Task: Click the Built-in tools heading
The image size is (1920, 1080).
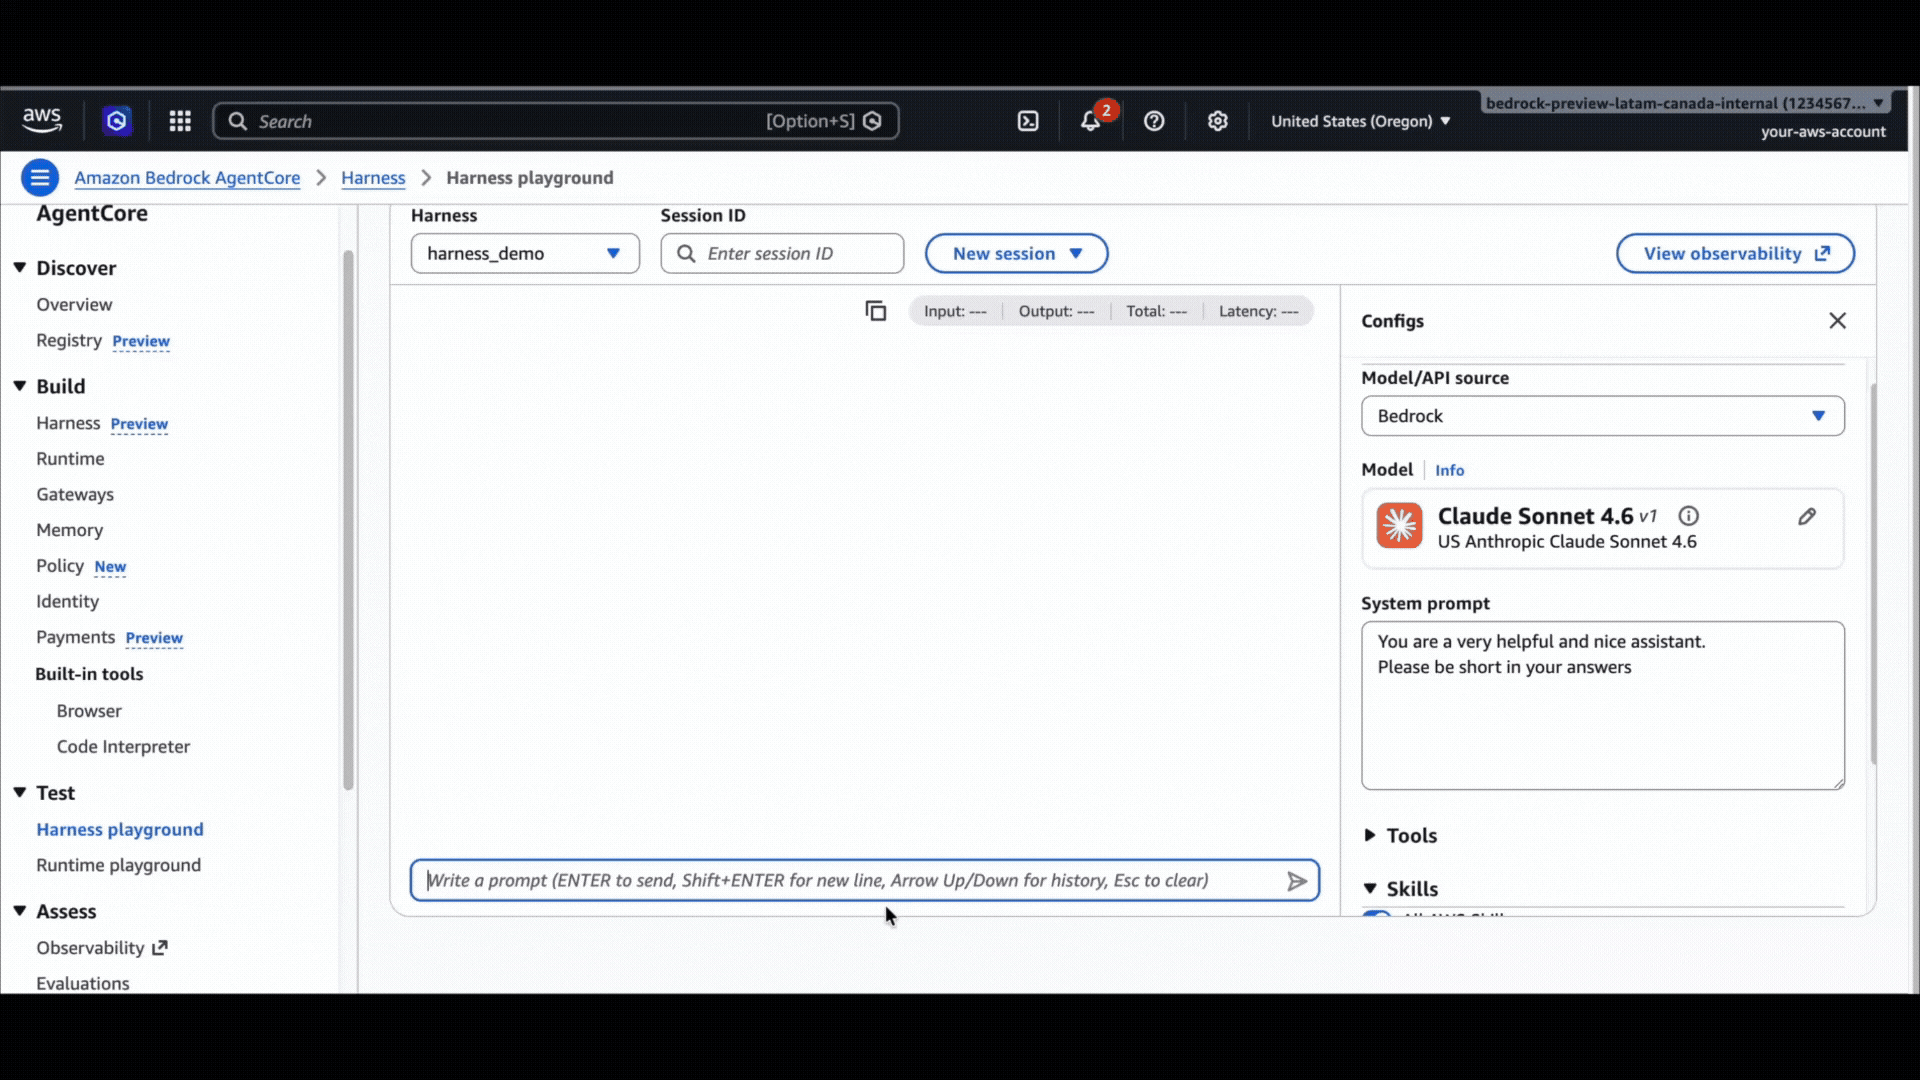Action: click(89, 674)
